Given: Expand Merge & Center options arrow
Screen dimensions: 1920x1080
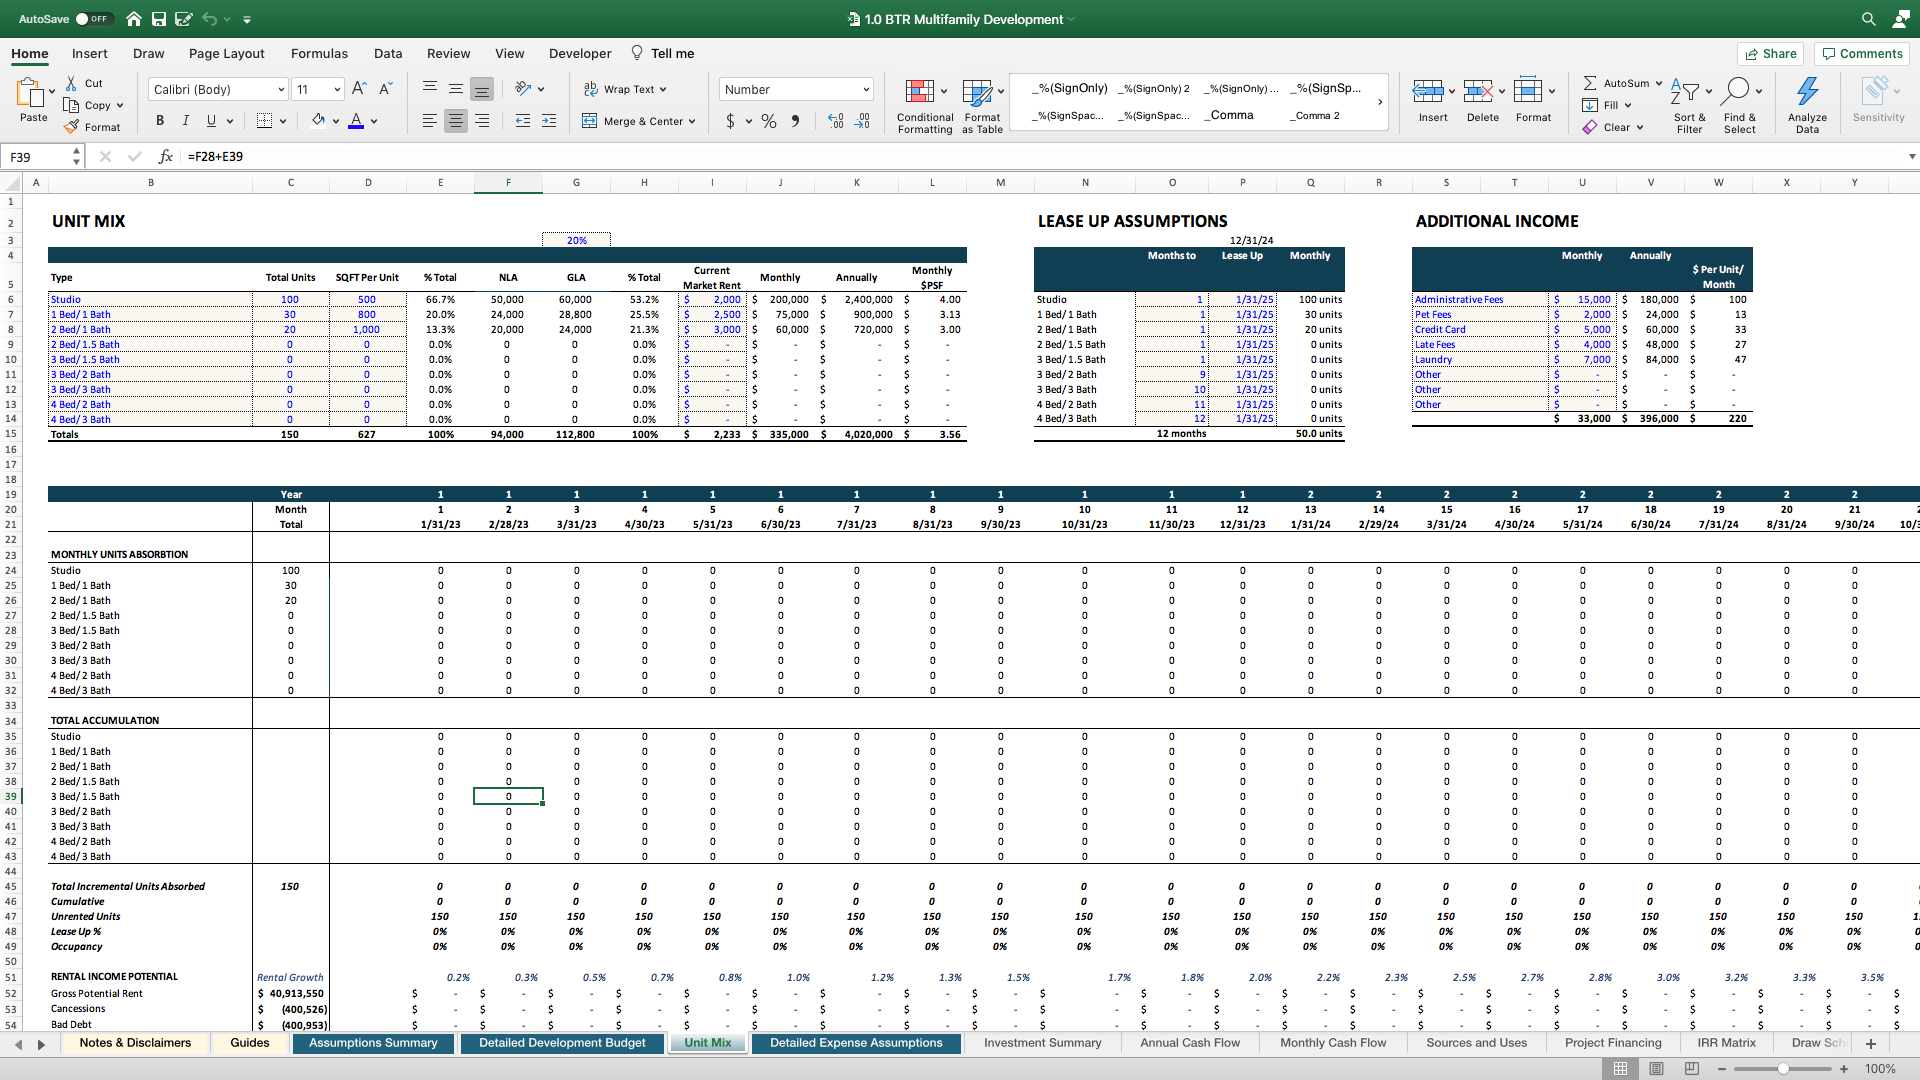Looking at the screenshot, I should [692, 122].
